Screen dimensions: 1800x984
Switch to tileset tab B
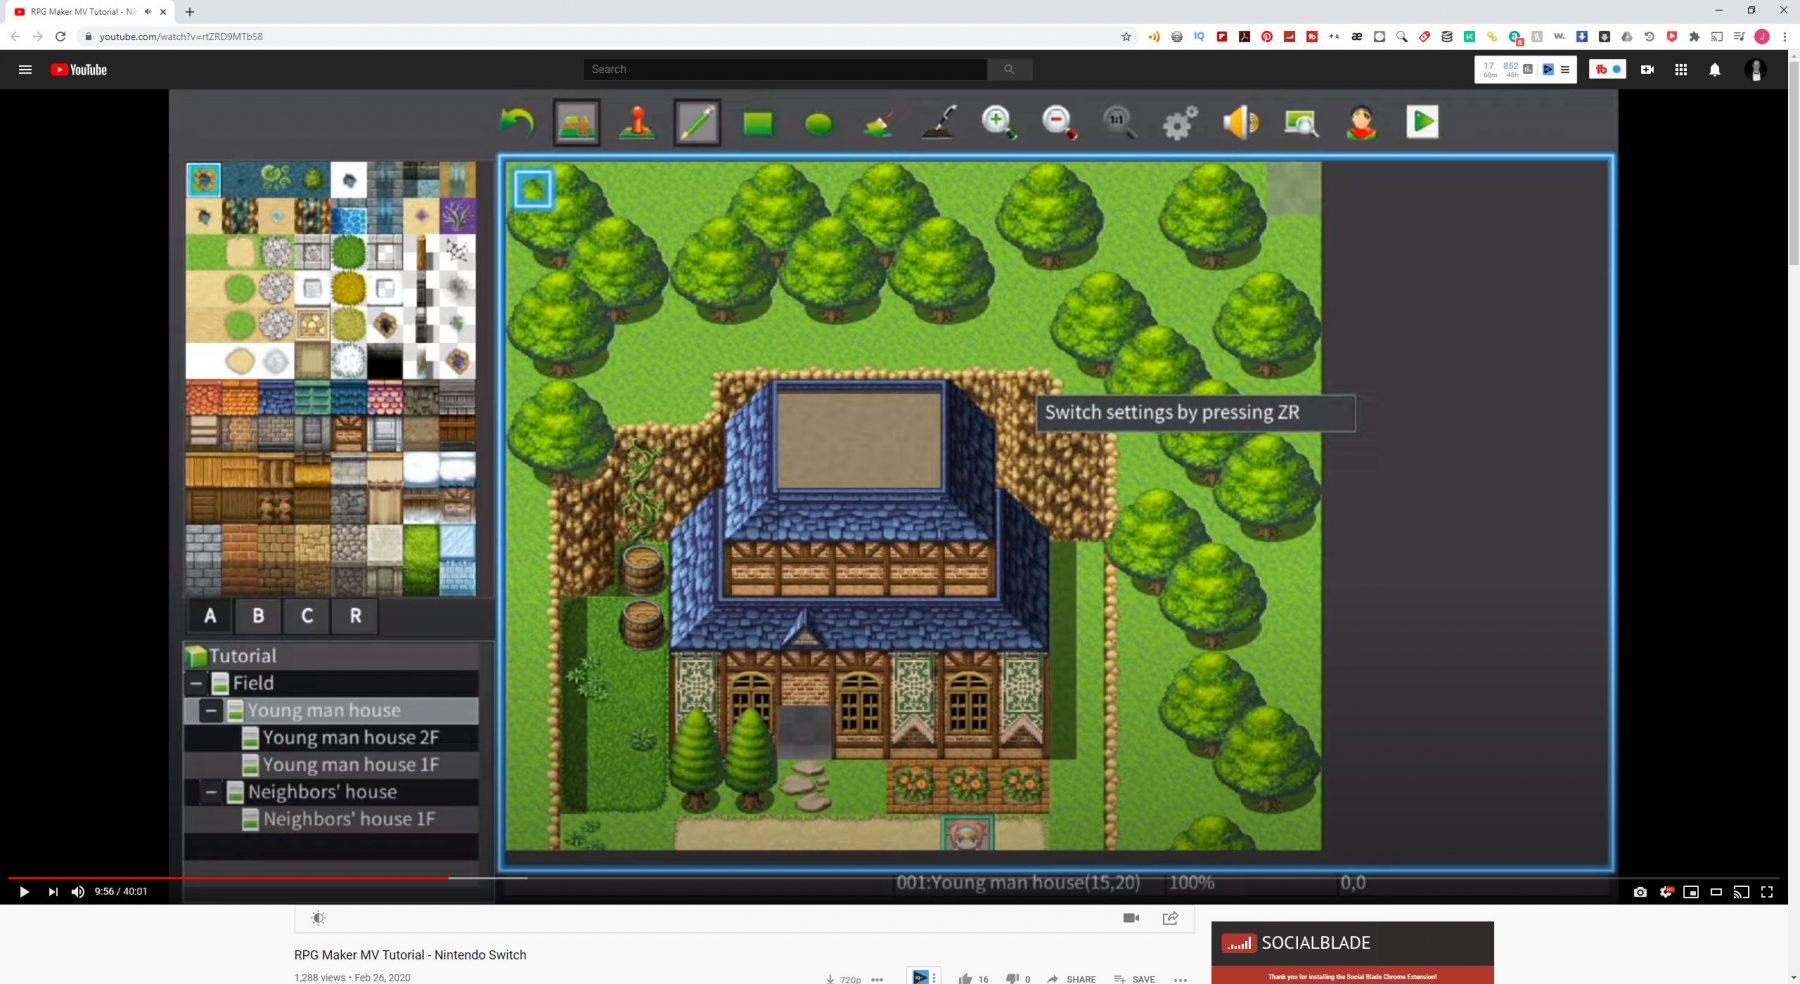[258, 616]
